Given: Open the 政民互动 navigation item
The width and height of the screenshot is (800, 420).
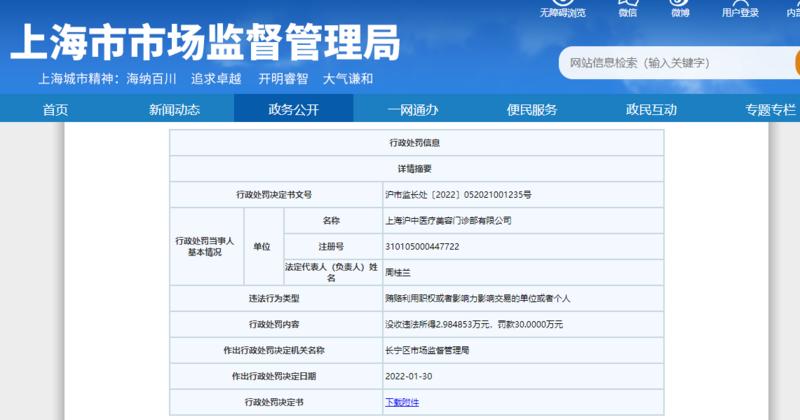Looking at the screenshot, I should click(x=651, y=109).
